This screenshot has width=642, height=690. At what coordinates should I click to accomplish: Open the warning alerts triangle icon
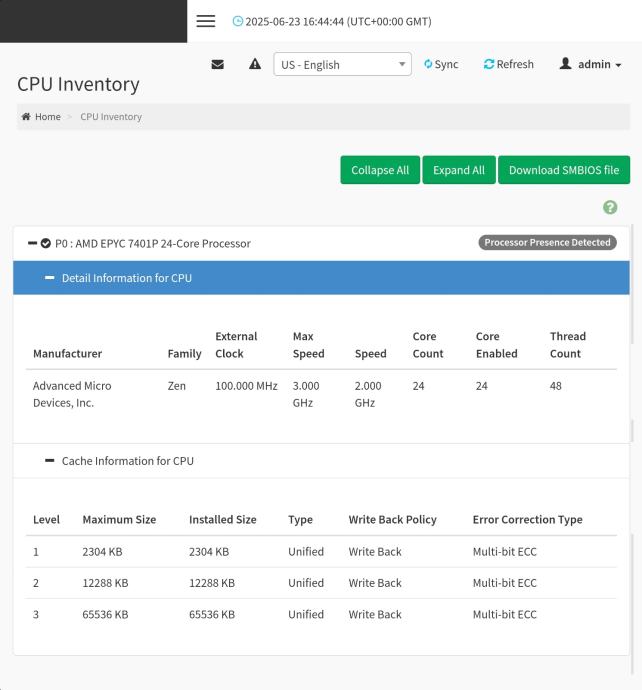(x=255, y=65)
